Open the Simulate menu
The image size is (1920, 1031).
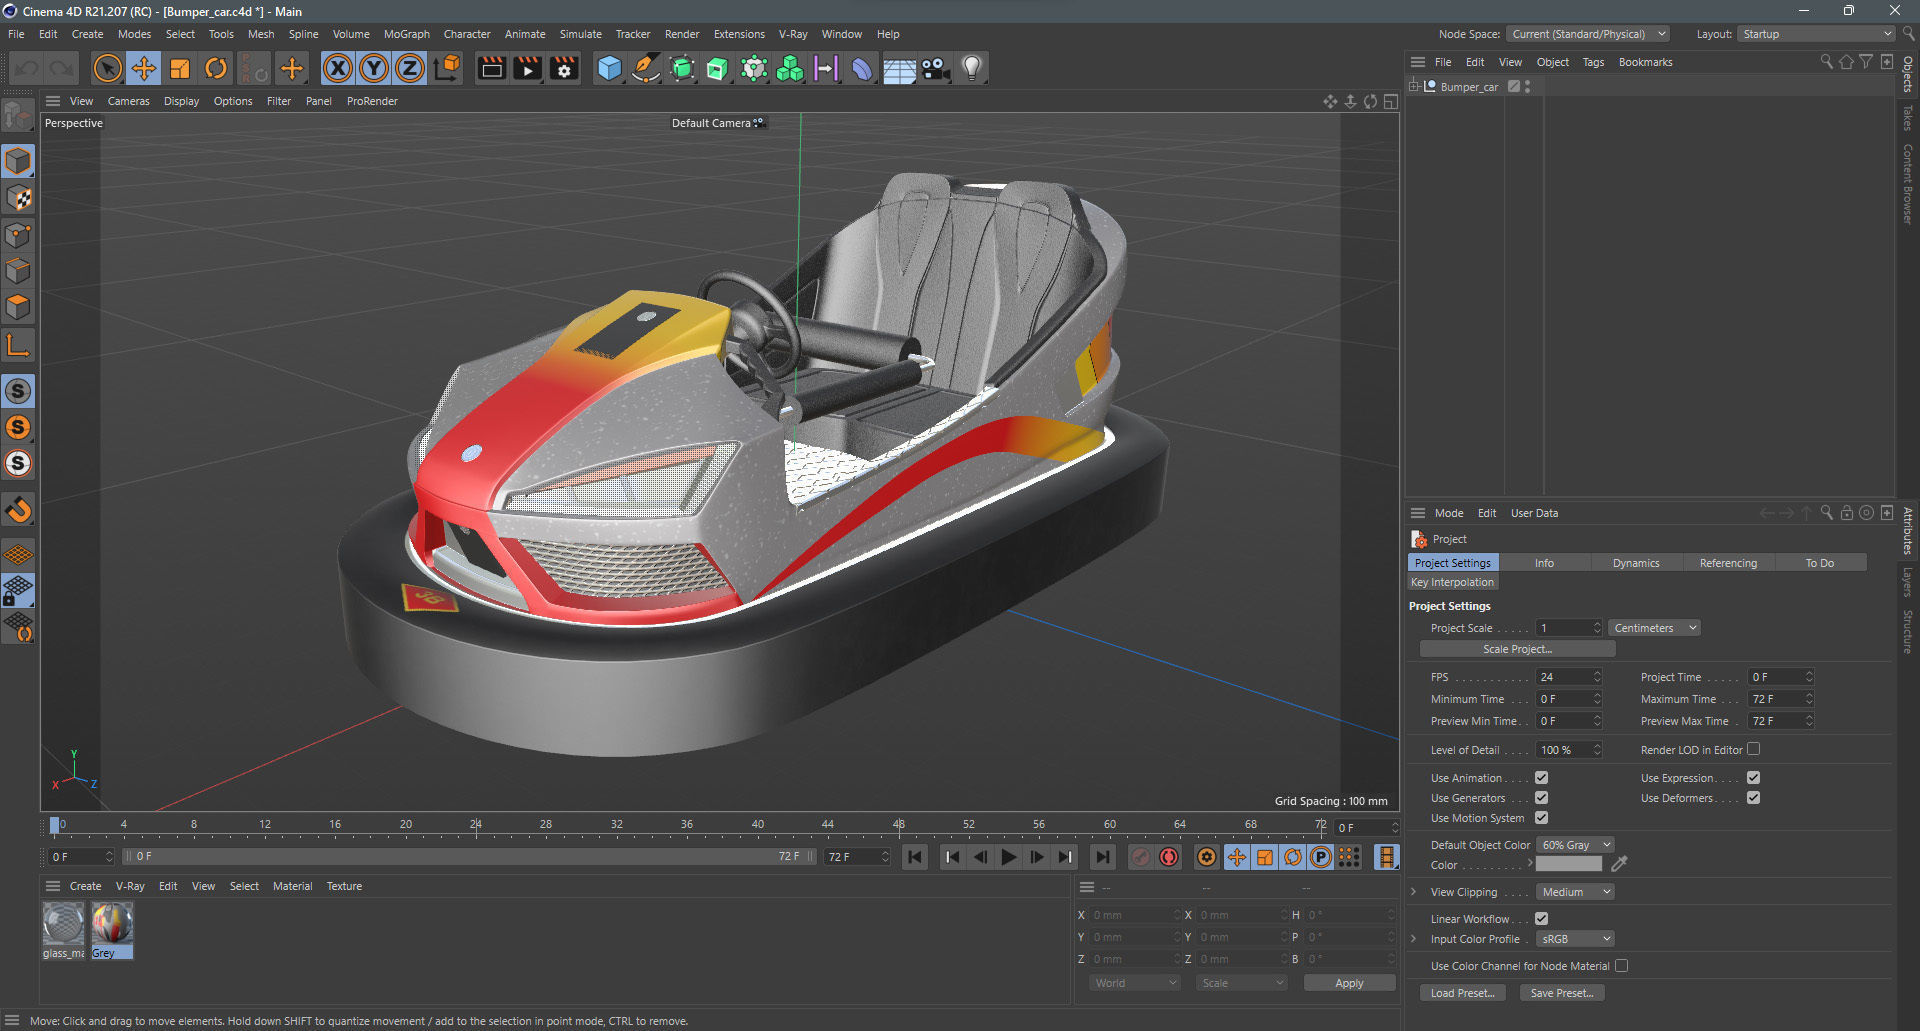580,34
